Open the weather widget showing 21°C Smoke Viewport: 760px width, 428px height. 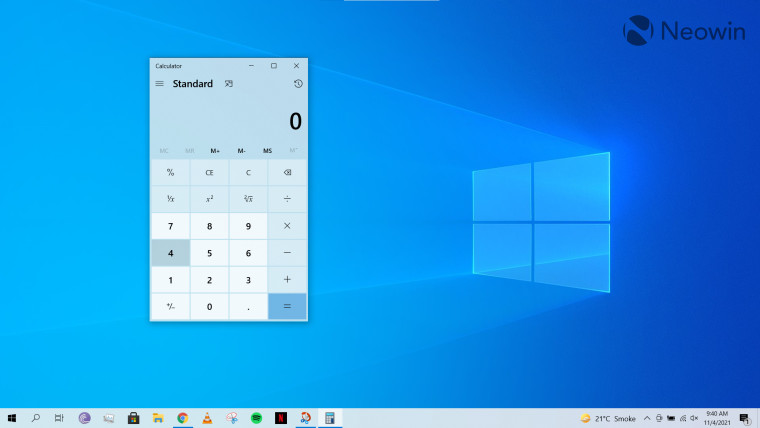pos(608,418)
